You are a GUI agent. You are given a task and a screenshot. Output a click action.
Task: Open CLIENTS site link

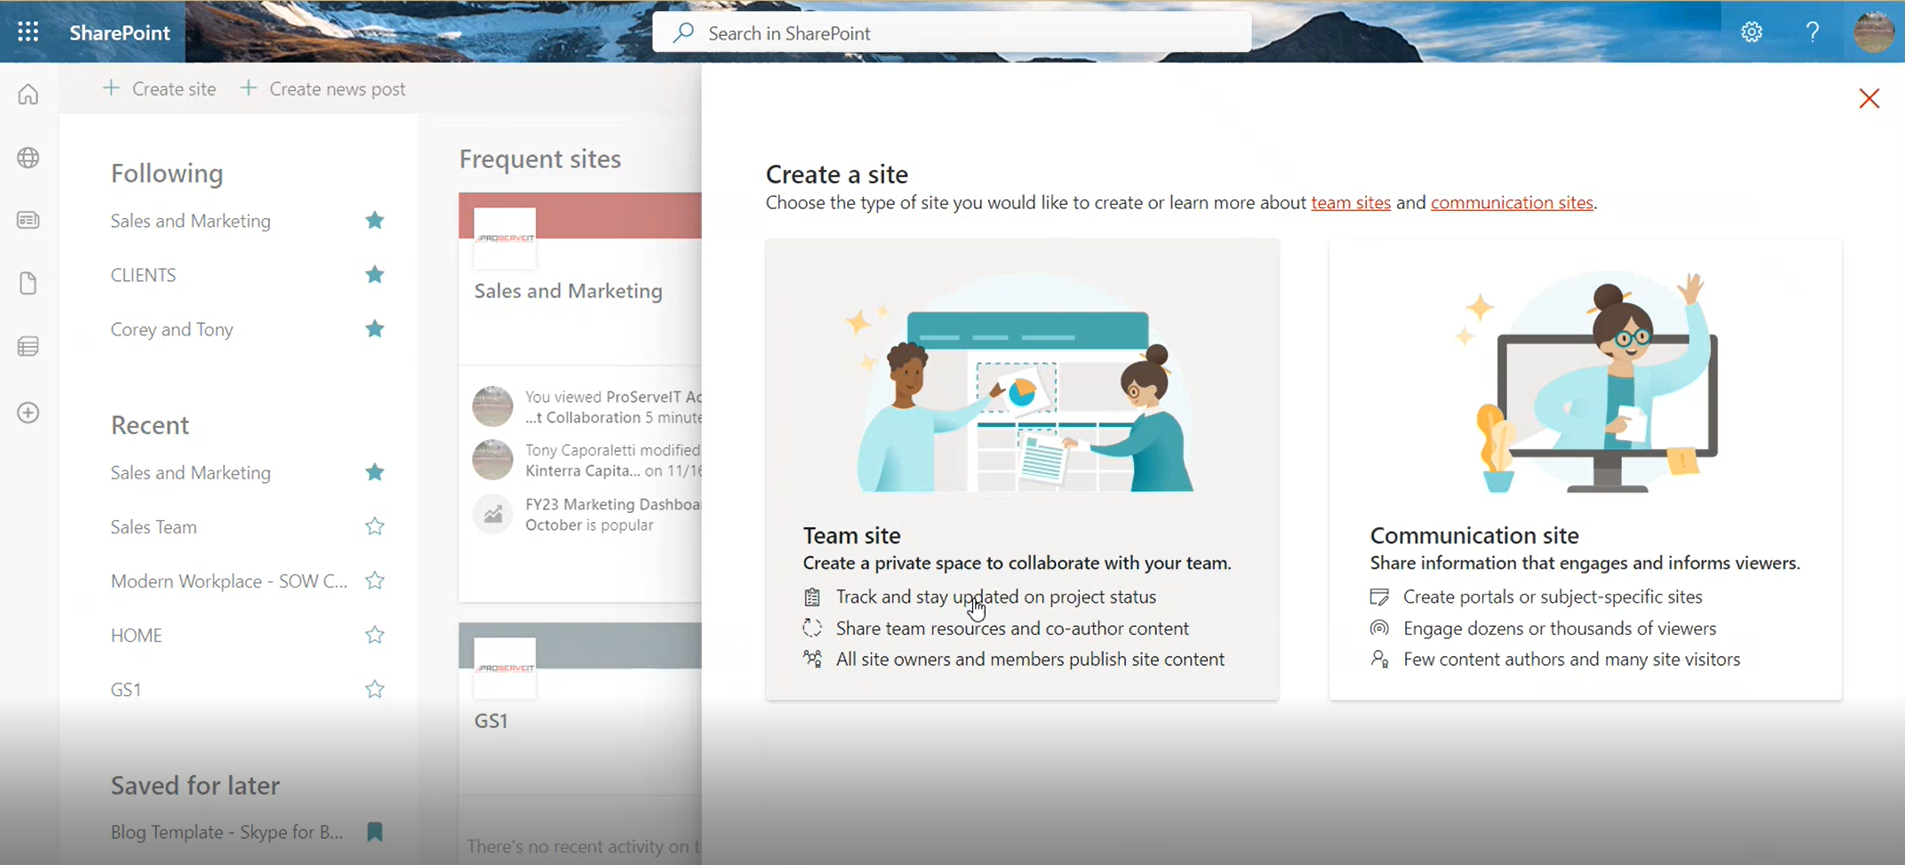click(x=143, y=275)
